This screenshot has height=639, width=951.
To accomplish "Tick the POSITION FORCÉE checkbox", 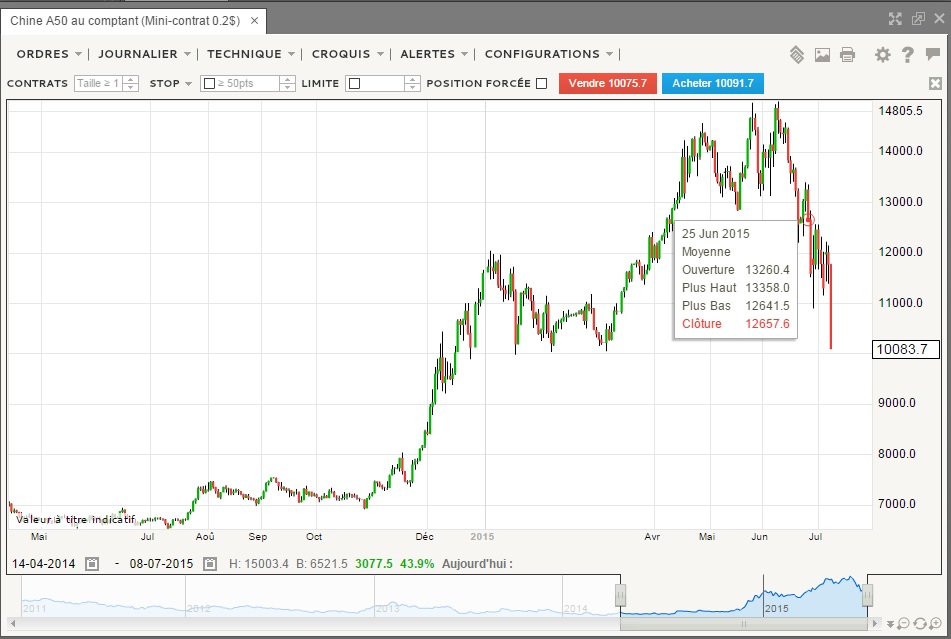I will 542,84.
